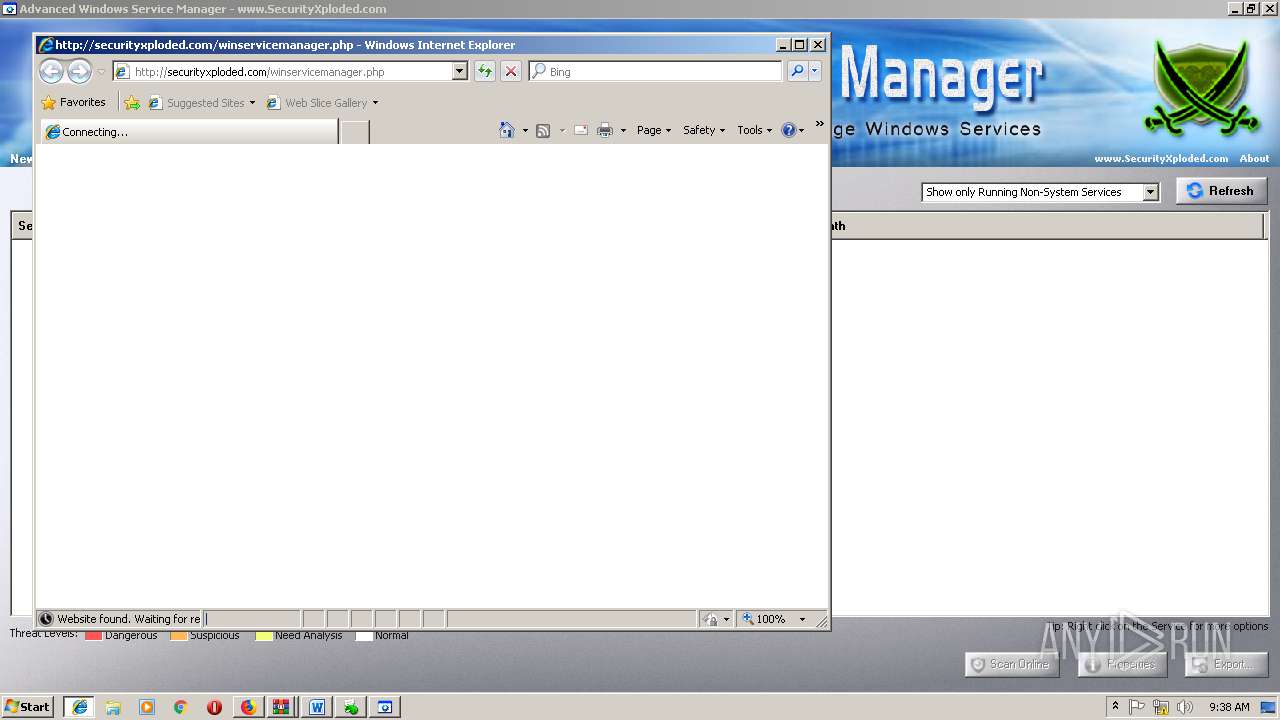This screenshot has width=1280, height=720.
Task: Click the green refresh page icon
Action: point(485,71)
